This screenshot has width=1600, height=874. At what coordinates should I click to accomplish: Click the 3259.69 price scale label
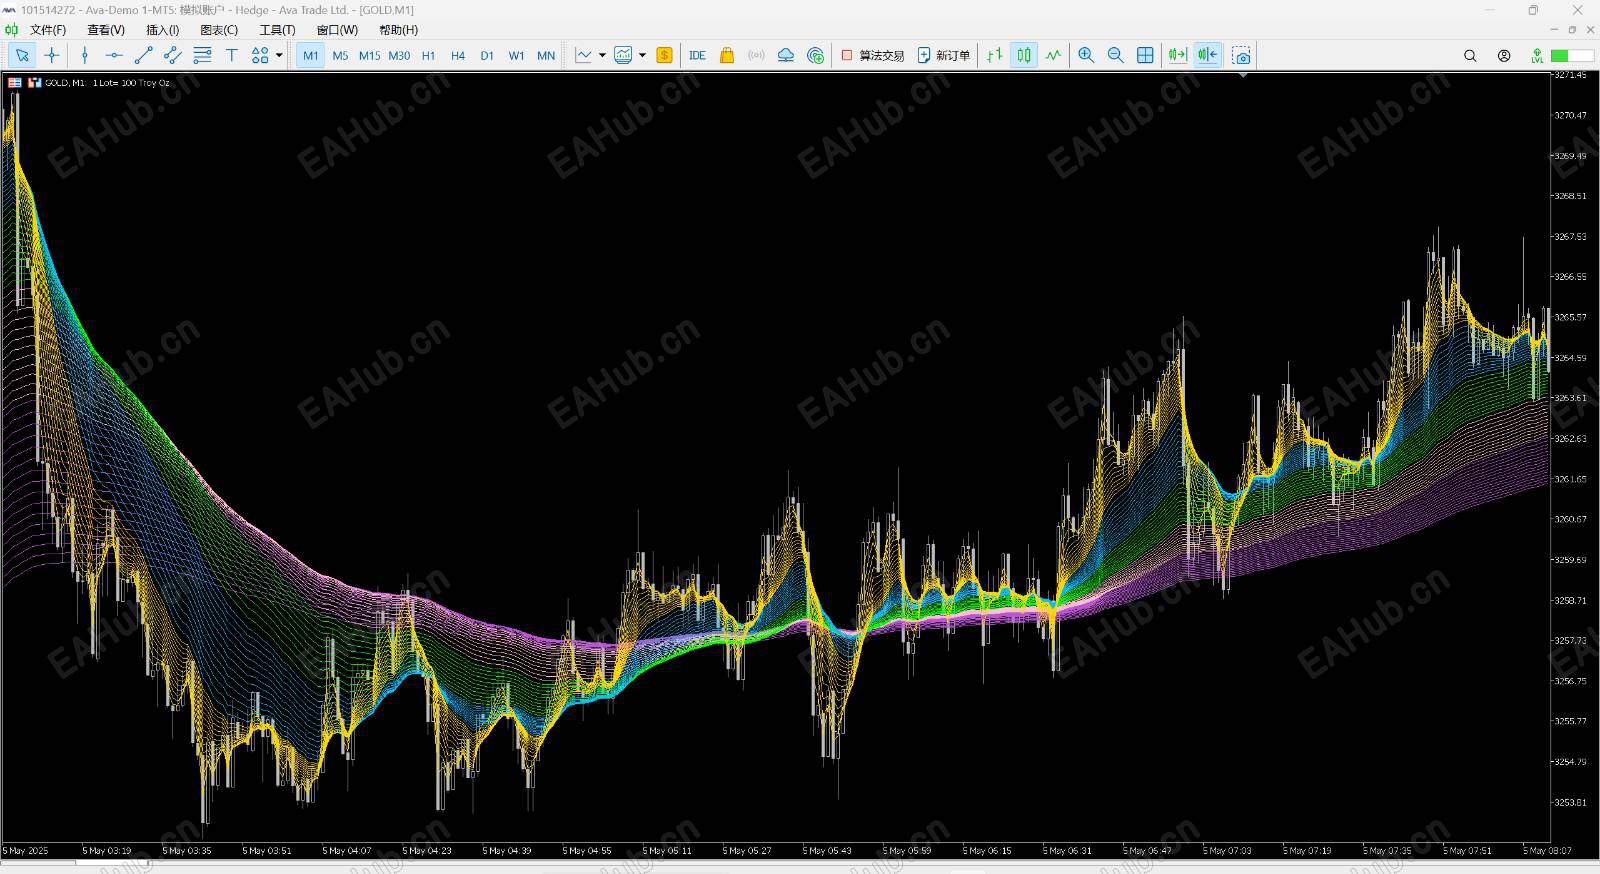pyautogui.click(x=1570, y=560)
